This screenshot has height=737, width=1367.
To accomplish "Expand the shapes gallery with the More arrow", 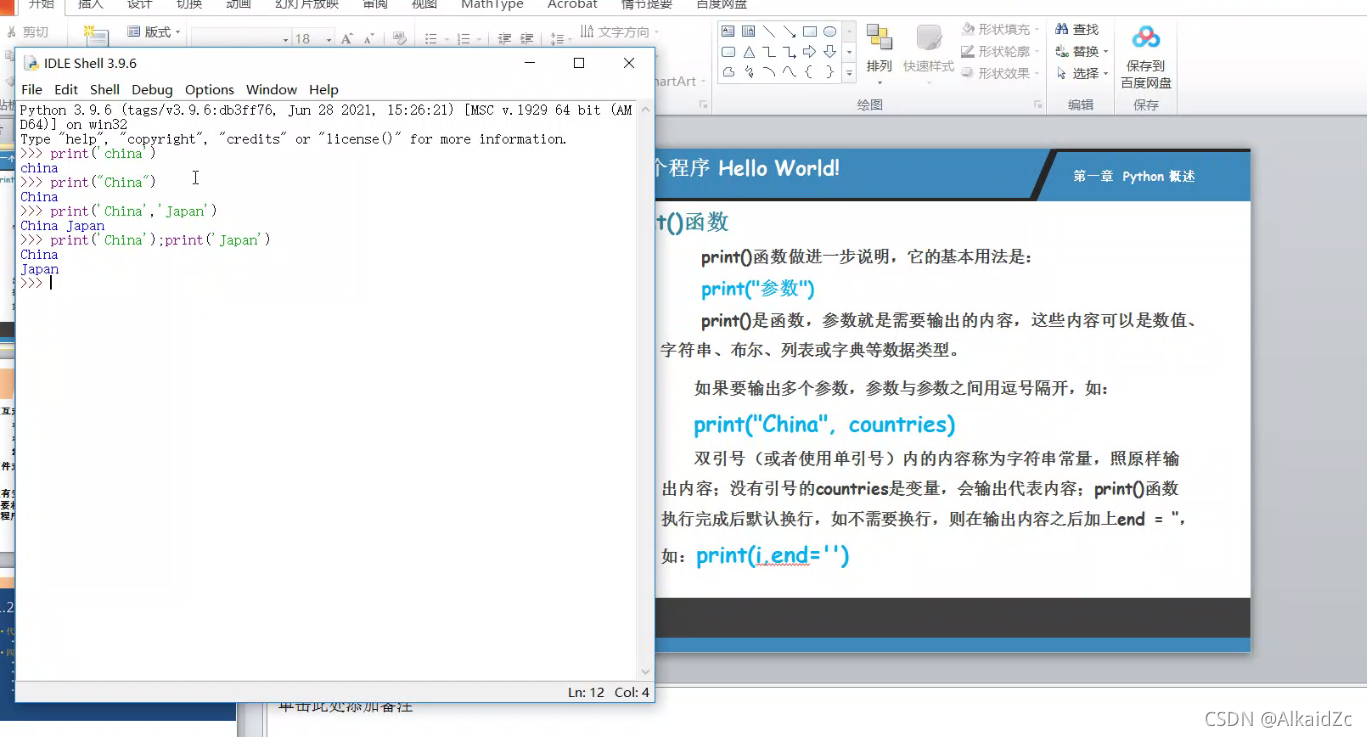I will coord(849,72).
